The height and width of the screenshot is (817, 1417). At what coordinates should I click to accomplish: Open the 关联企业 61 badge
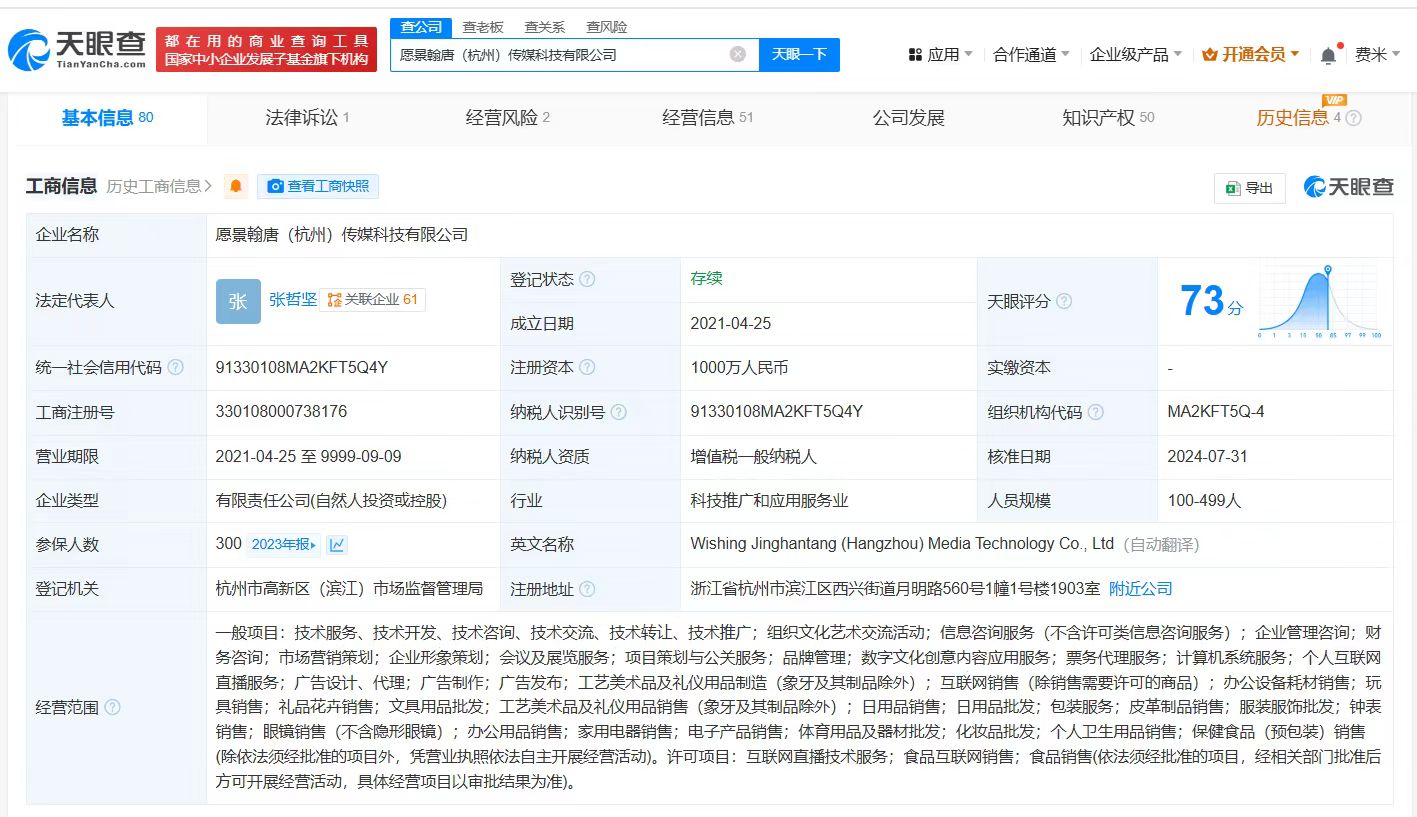[373, 299]
